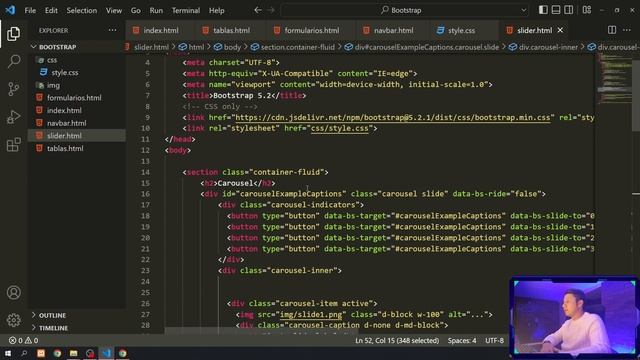Image resolution: width=640 pixels, height=360 pixels.
Task: Open command center dropdown chevron
Action: 524,10
